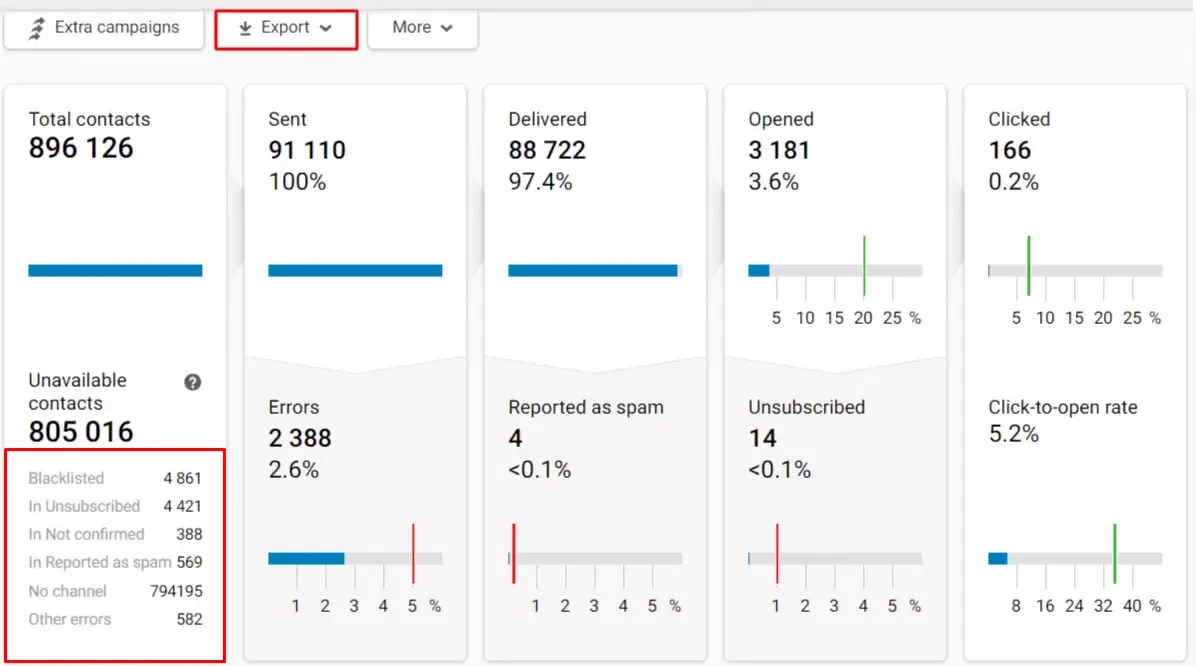Select the No channel contacts row
1196x666 pixels.
coord(115,591)
